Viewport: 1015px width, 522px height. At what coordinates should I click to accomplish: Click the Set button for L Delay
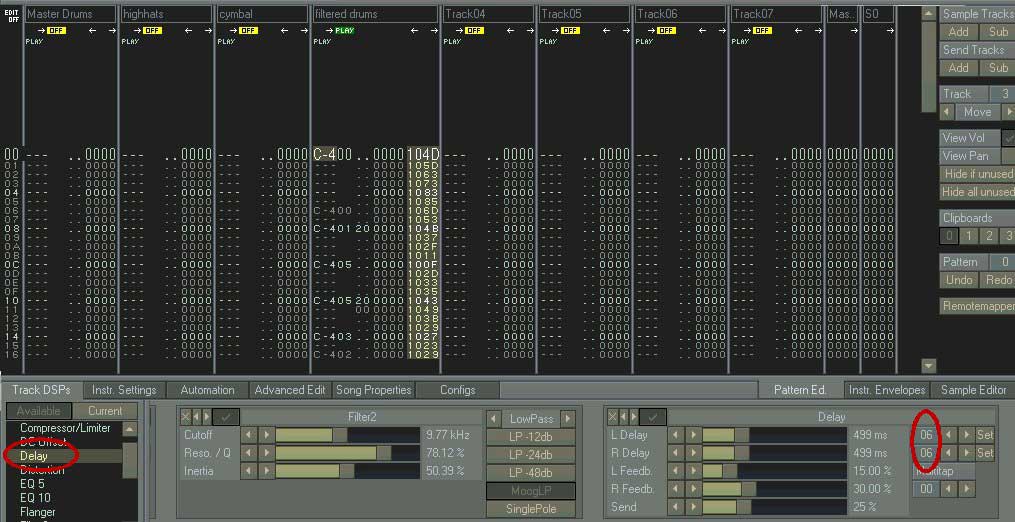[x=984, y=435]
